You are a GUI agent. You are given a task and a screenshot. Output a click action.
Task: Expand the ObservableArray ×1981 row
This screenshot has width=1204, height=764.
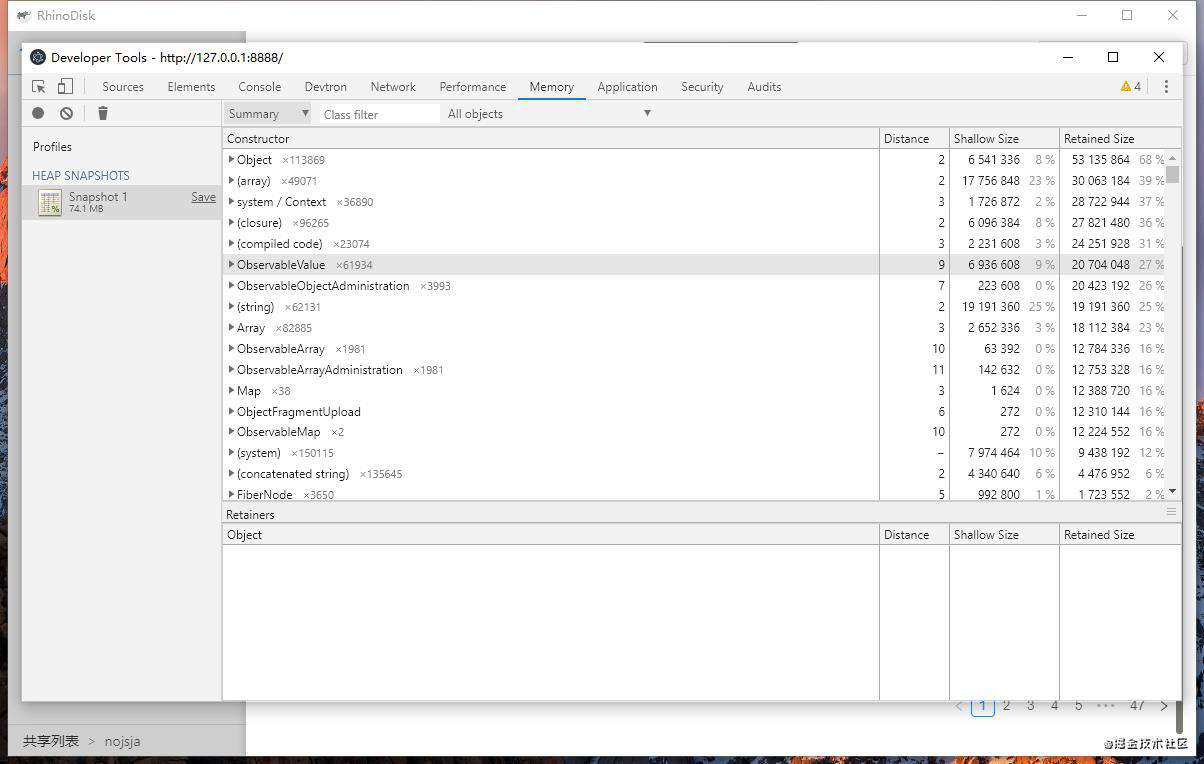(x=231, y=348)
